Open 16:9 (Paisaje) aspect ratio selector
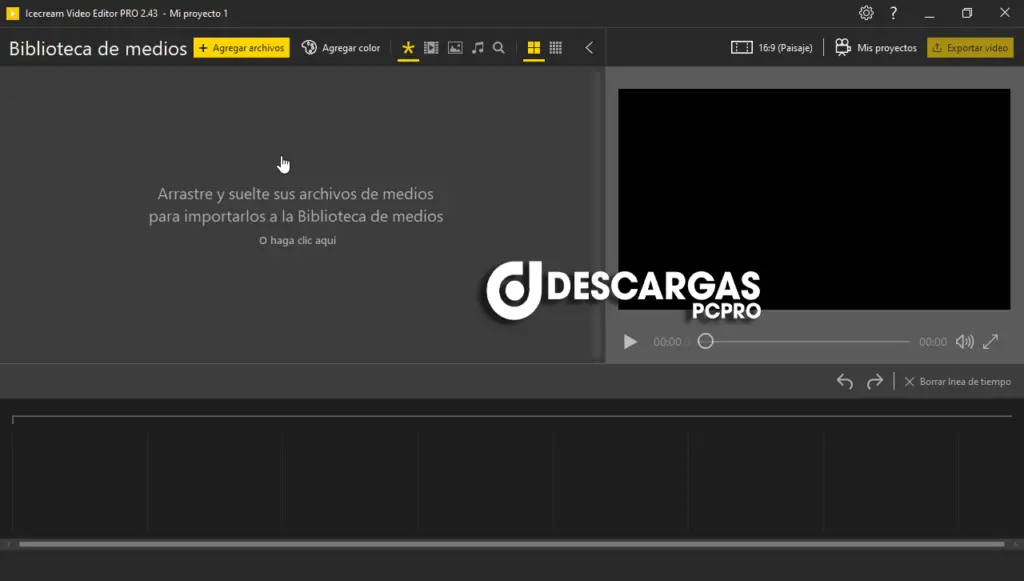Viewport: 1024px width, 581px height. click(x=771, y=48)
